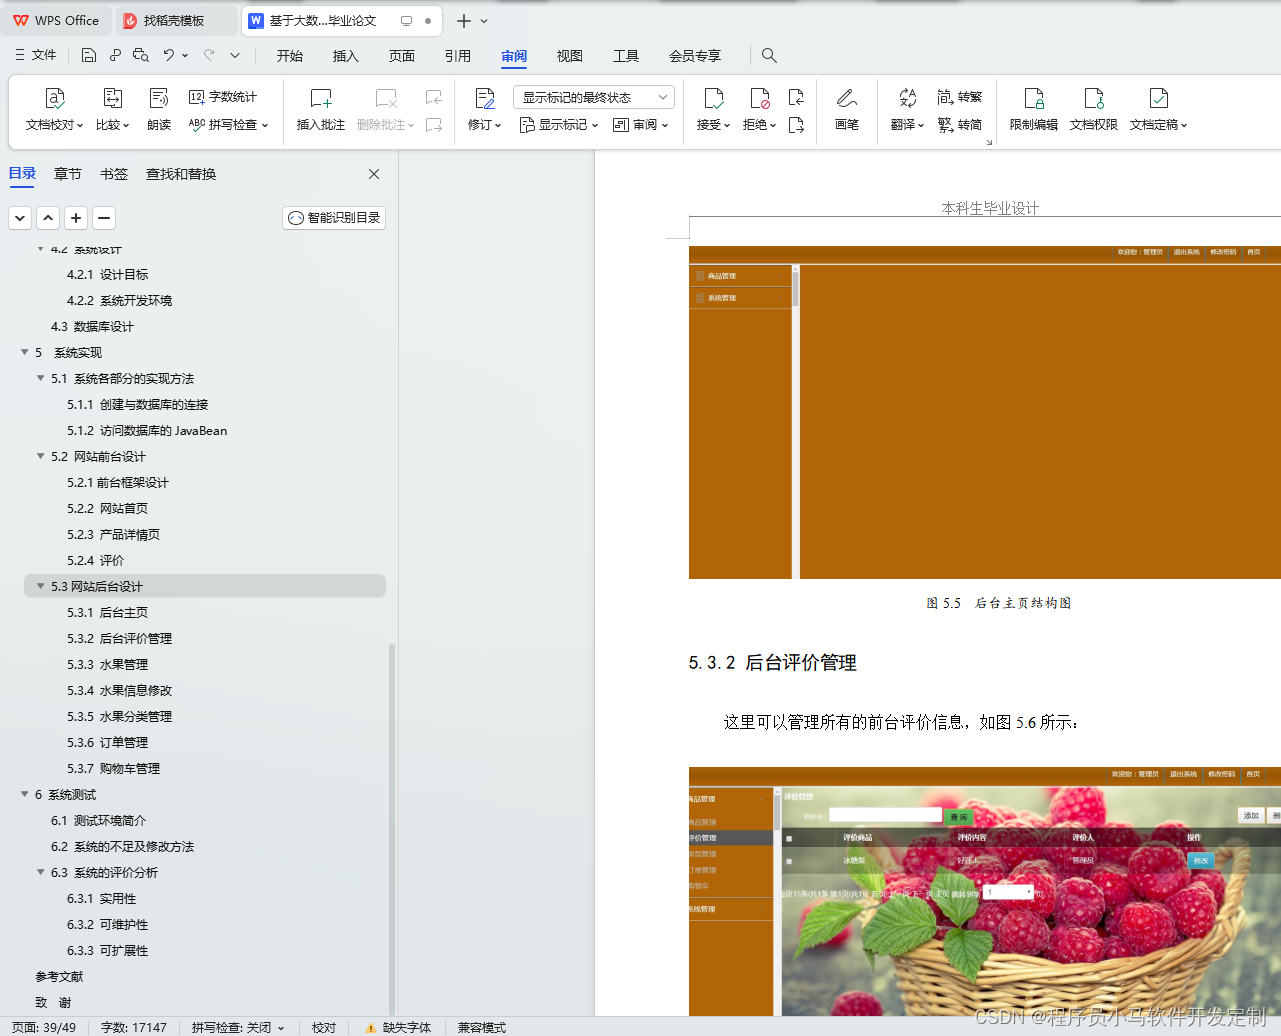Click the 朗读 read aloud icon
Screen dimensions: 1281x1036
[x=159, y=98]
